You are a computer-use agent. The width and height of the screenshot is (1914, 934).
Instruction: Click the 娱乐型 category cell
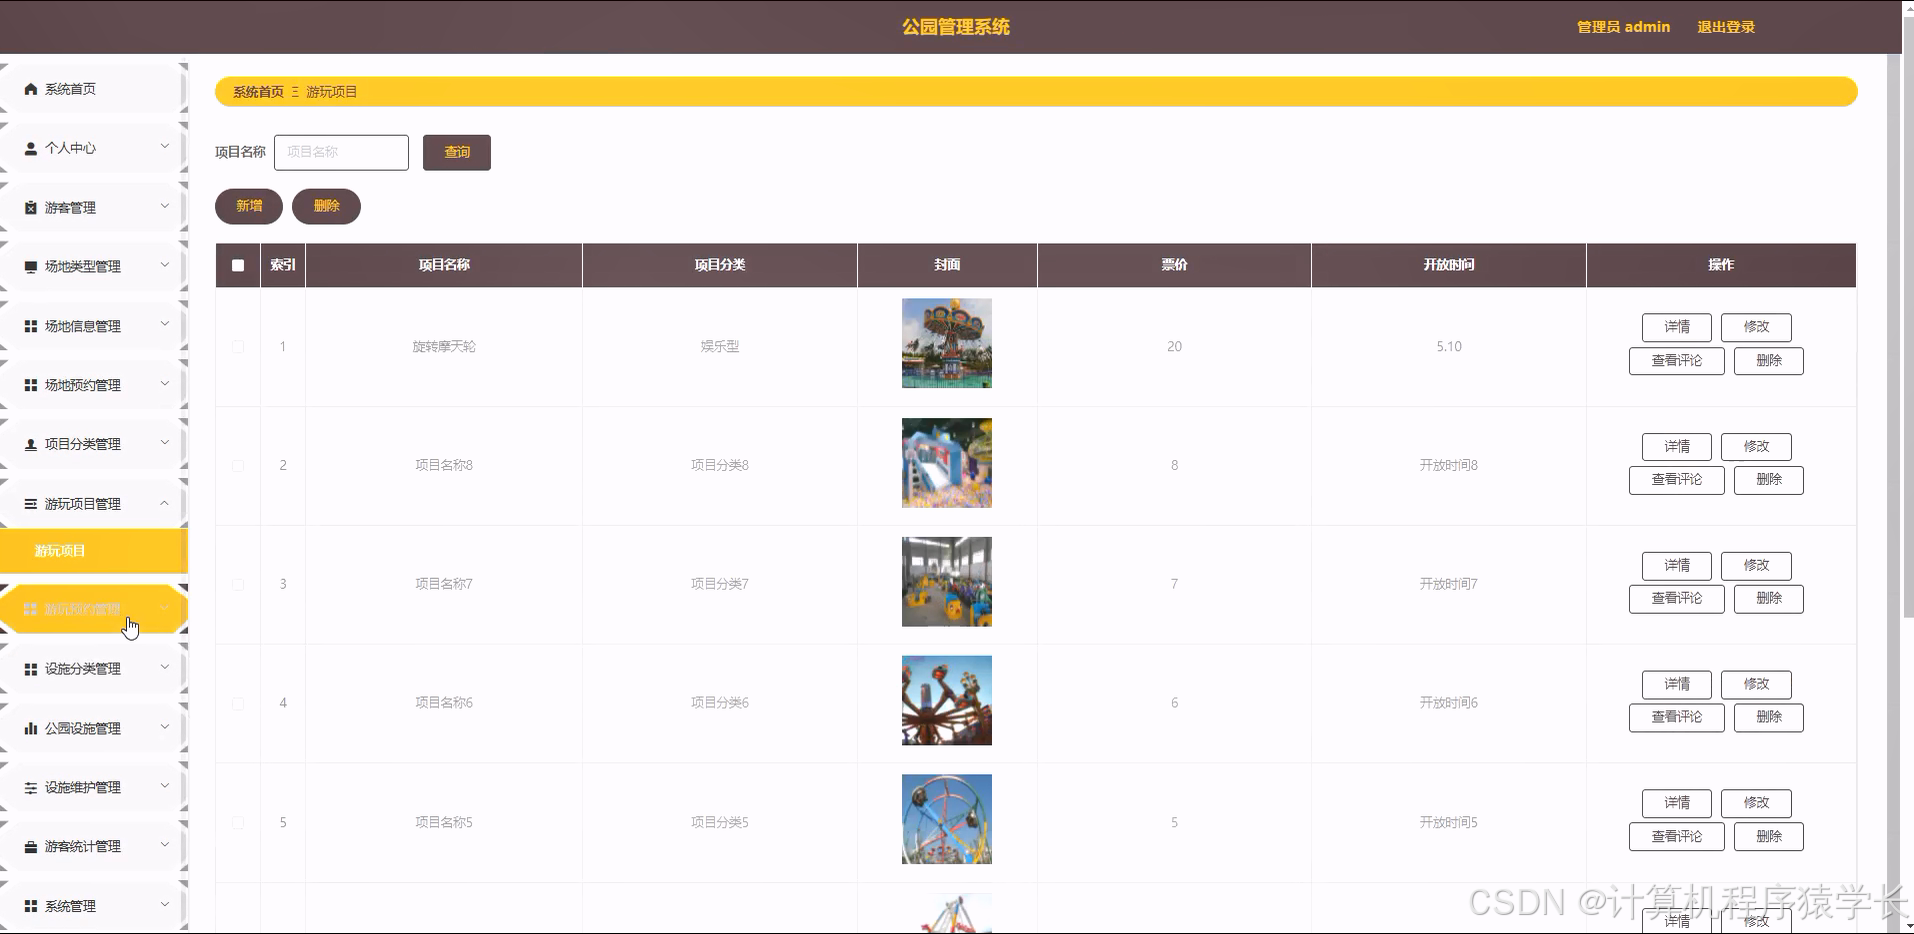pos(720,347)
